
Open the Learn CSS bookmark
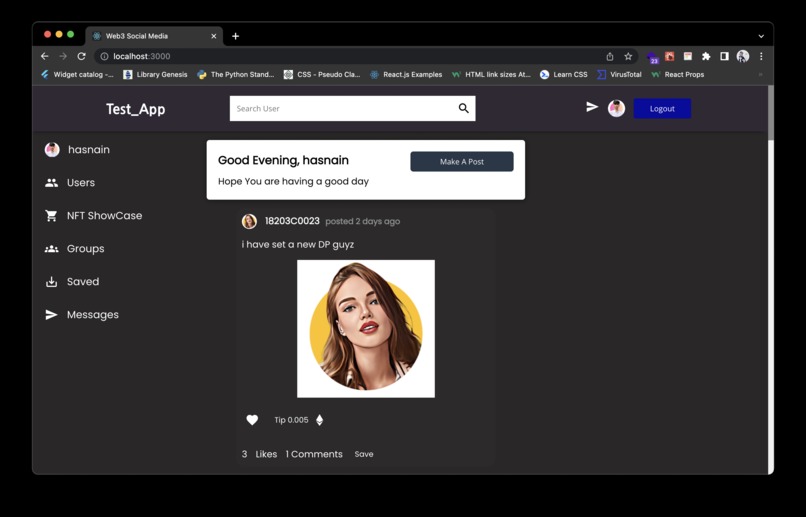coord(563,75)
